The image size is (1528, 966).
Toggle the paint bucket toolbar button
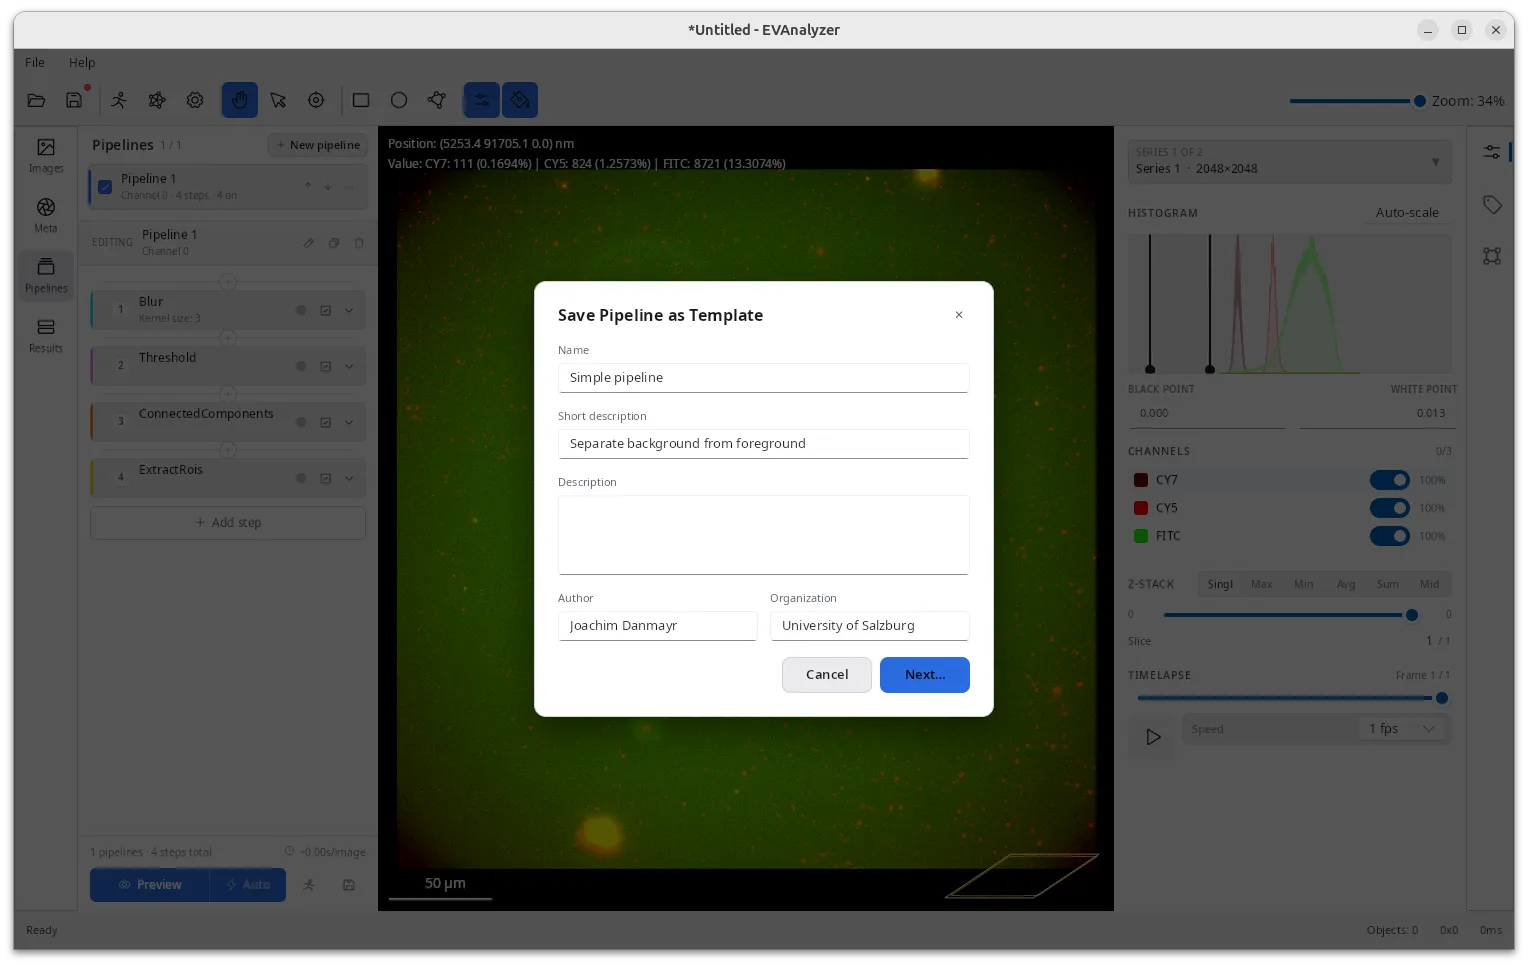click(x=520, y=100)
